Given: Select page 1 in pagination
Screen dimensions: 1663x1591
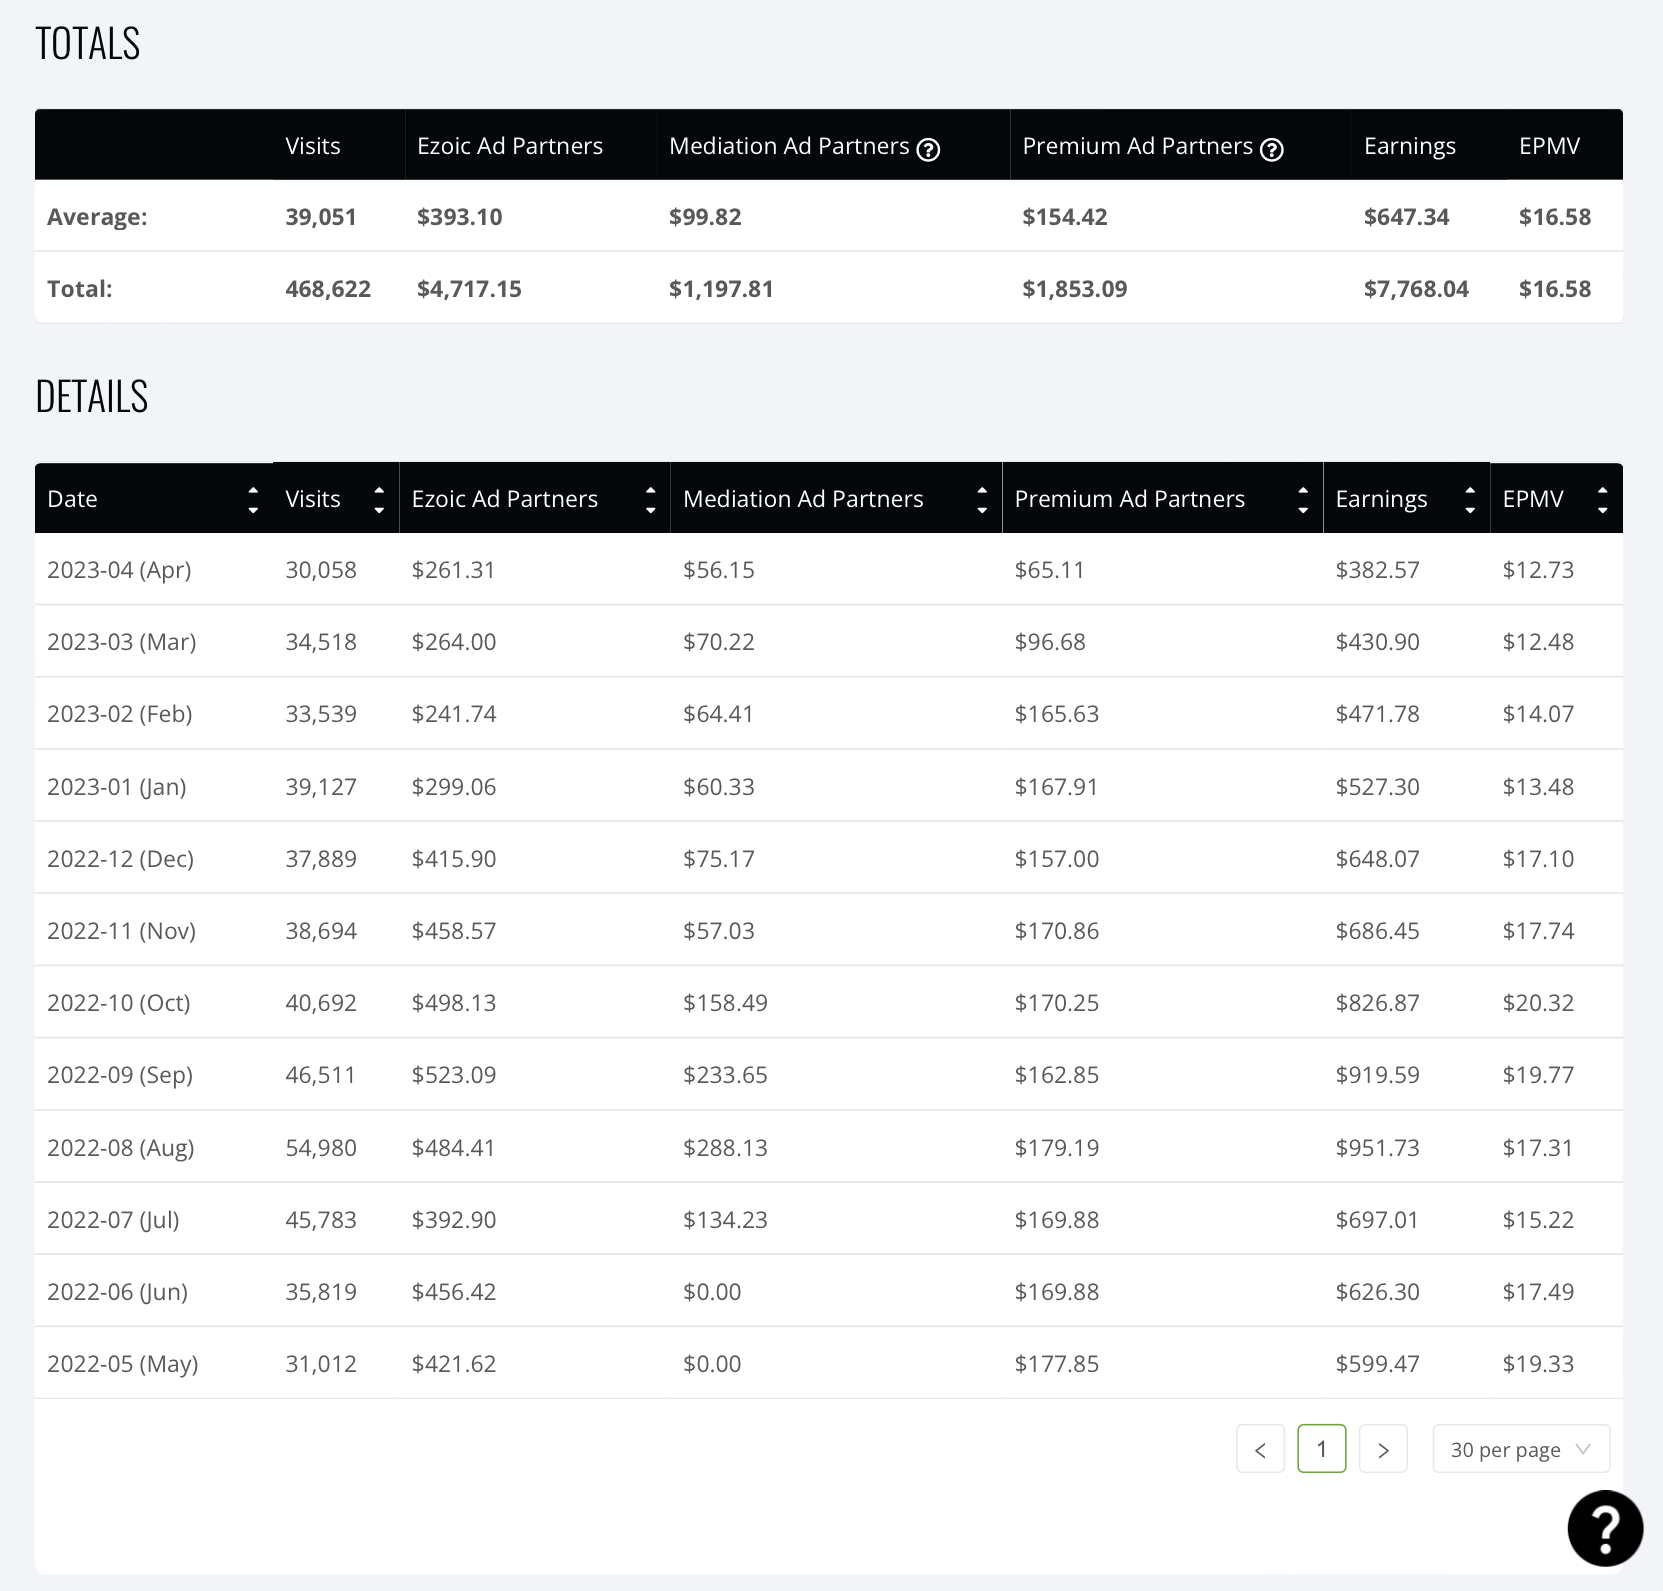Looking at the screenshot, I should 1321,1449.
